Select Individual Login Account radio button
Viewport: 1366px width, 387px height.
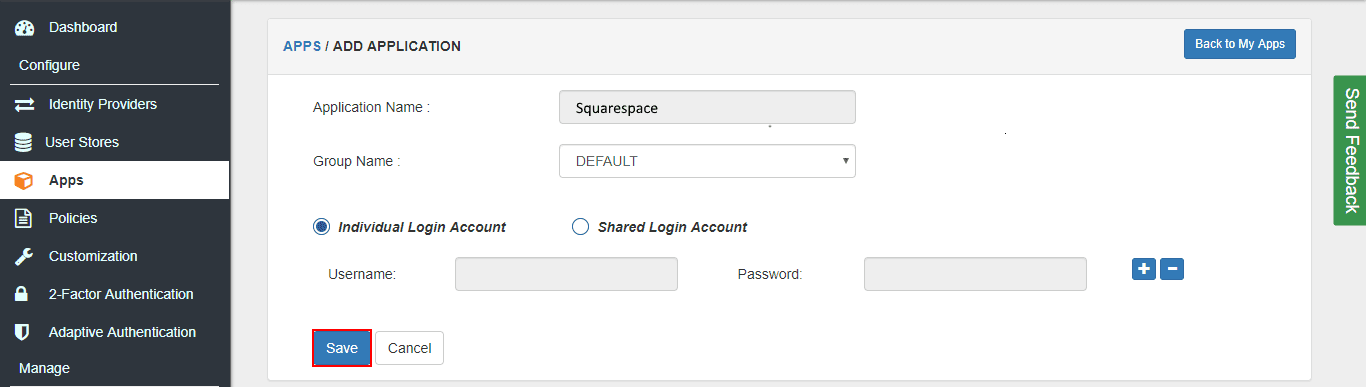[x=321, y=227]
